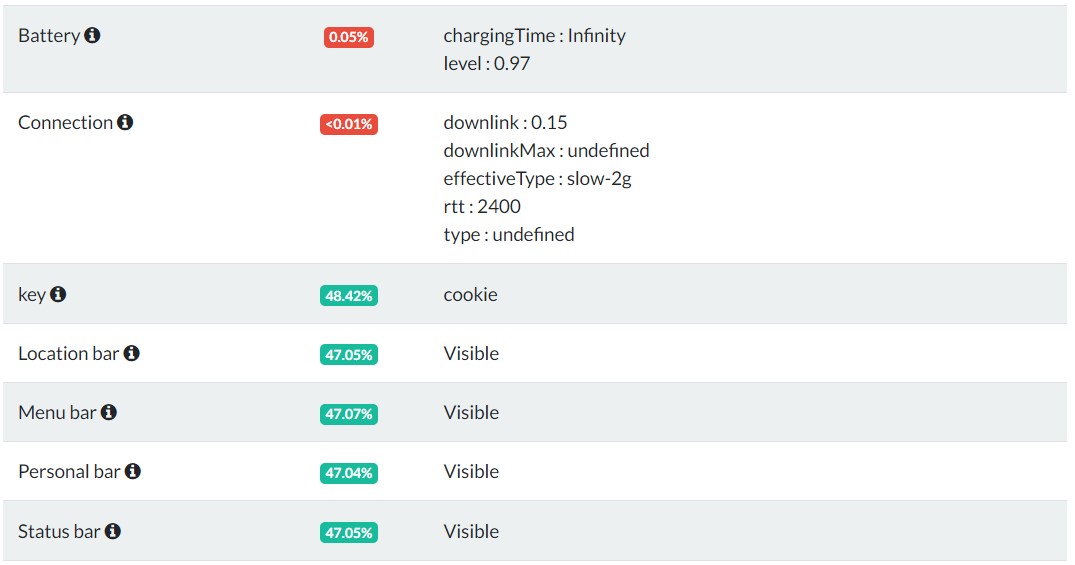This screenshot has height=565, width=1075.
Task: Click the Status bar info icon
Action: [113, 532]
